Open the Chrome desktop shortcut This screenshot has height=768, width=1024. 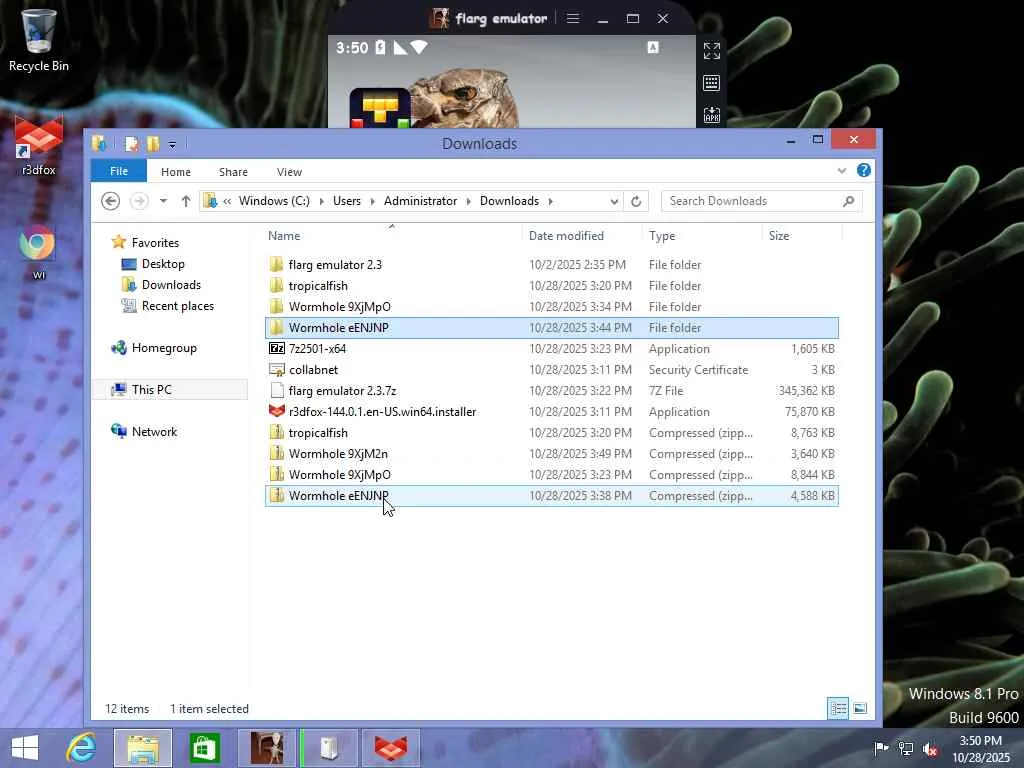tap(37, 252)
